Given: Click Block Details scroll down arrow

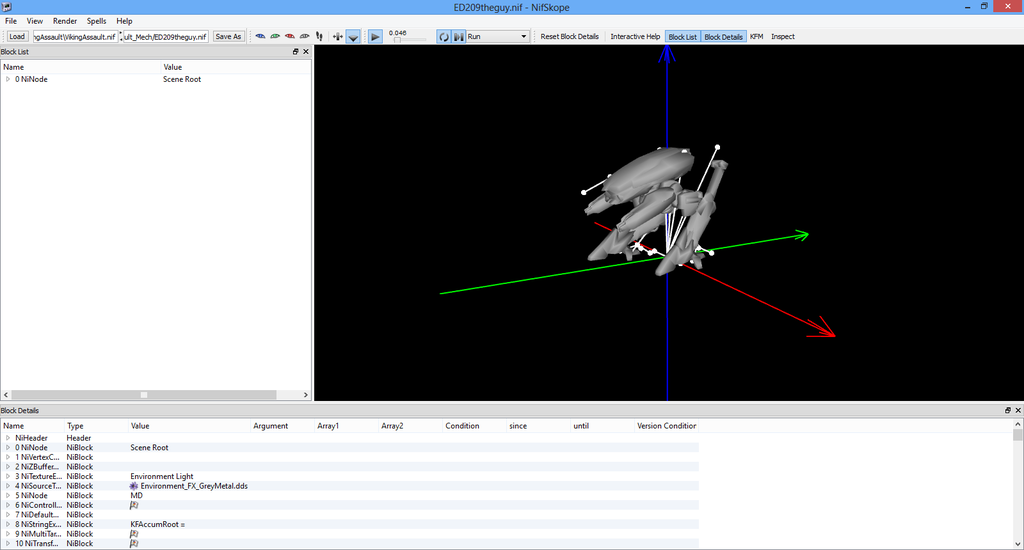Looking at the screenshot, I should pos(1017,544).
